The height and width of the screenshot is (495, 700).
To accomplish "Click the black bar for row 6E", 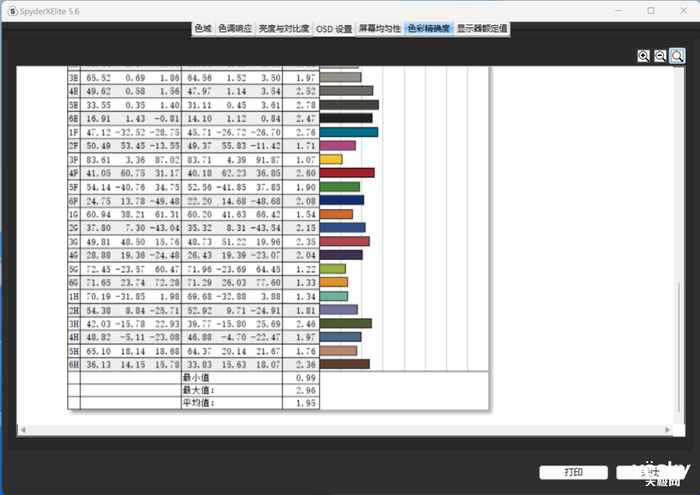I will click(x=346, y=118).
